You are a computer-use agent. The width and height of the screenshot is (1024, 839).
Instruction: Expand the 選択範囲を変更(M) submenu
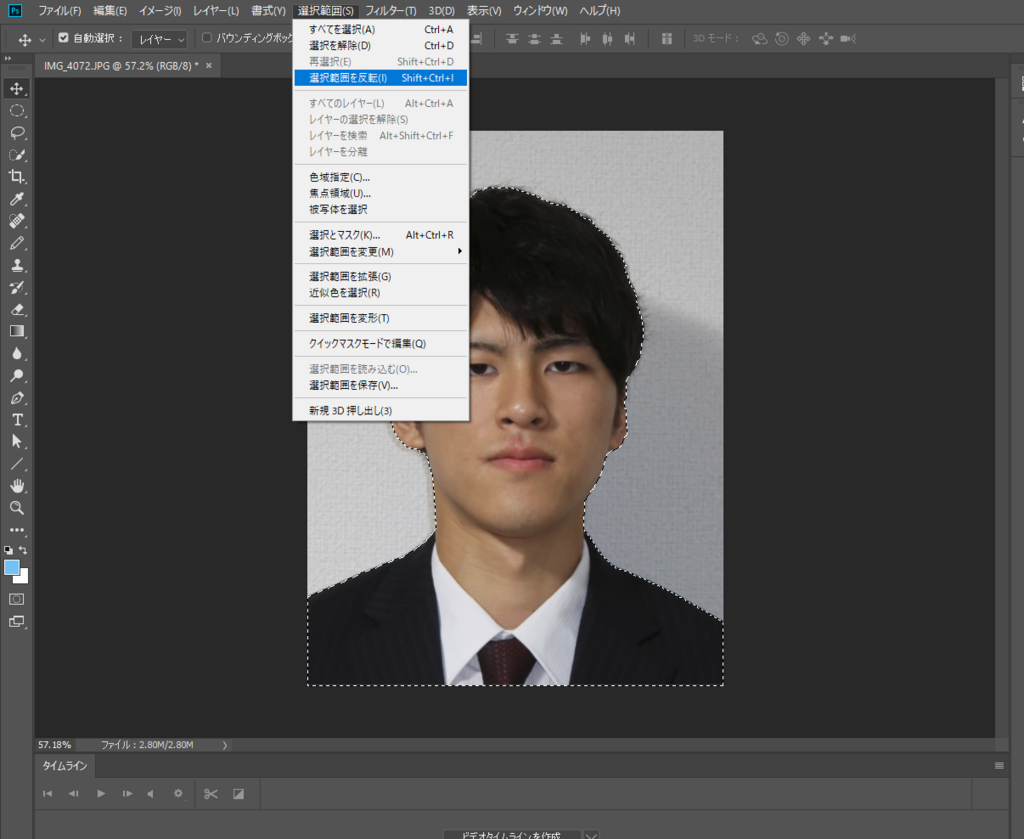[381, 251]
